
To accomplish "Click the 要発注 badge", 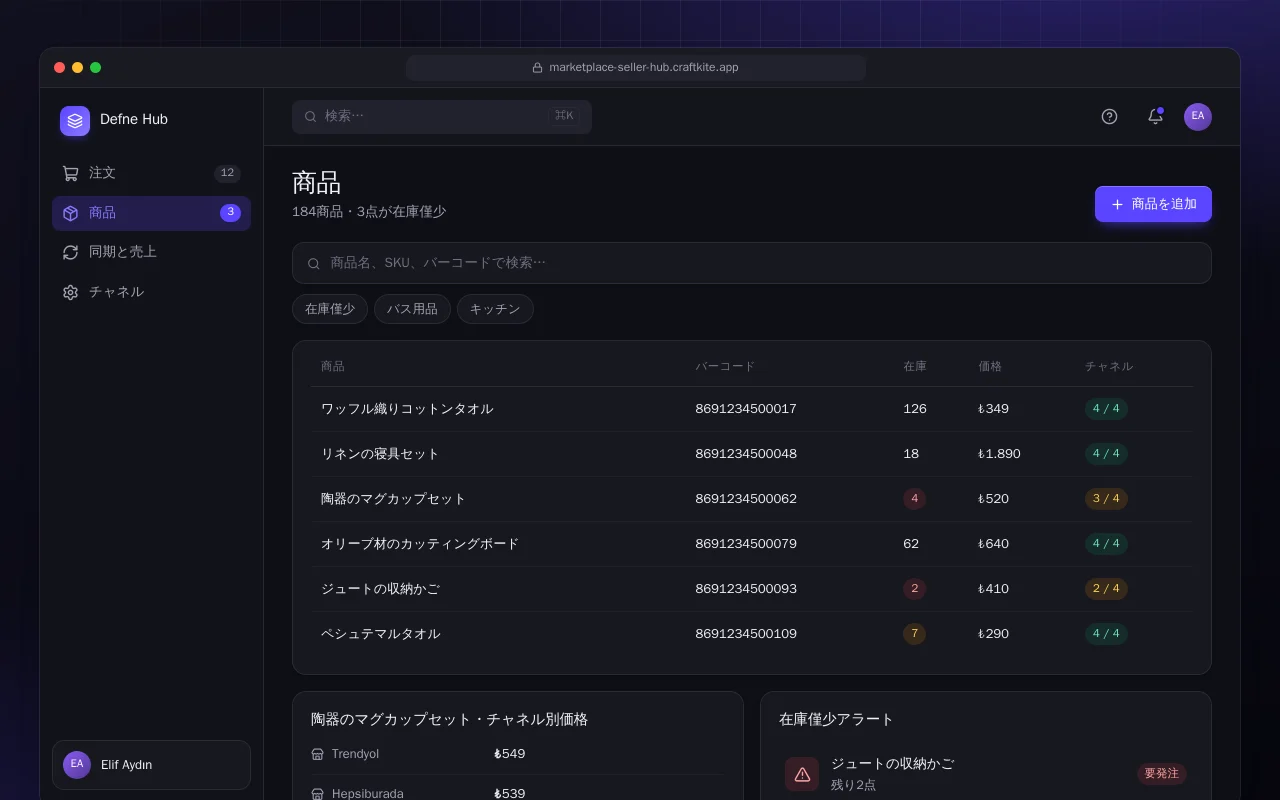I will click(x=1162, y=774).
